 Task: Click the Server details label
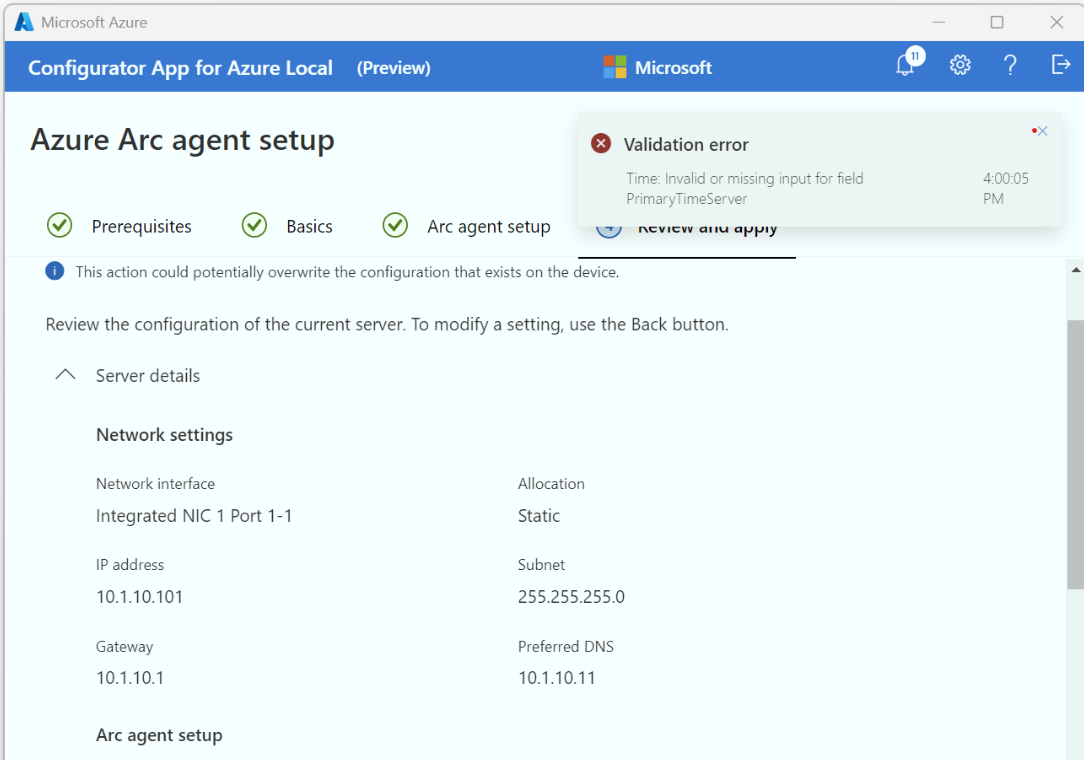click(147, 376)
